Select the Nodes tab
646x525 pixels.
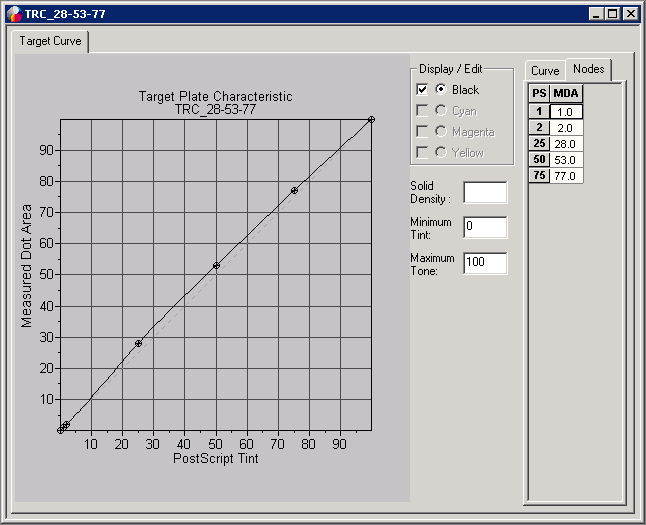coord(588,69)
